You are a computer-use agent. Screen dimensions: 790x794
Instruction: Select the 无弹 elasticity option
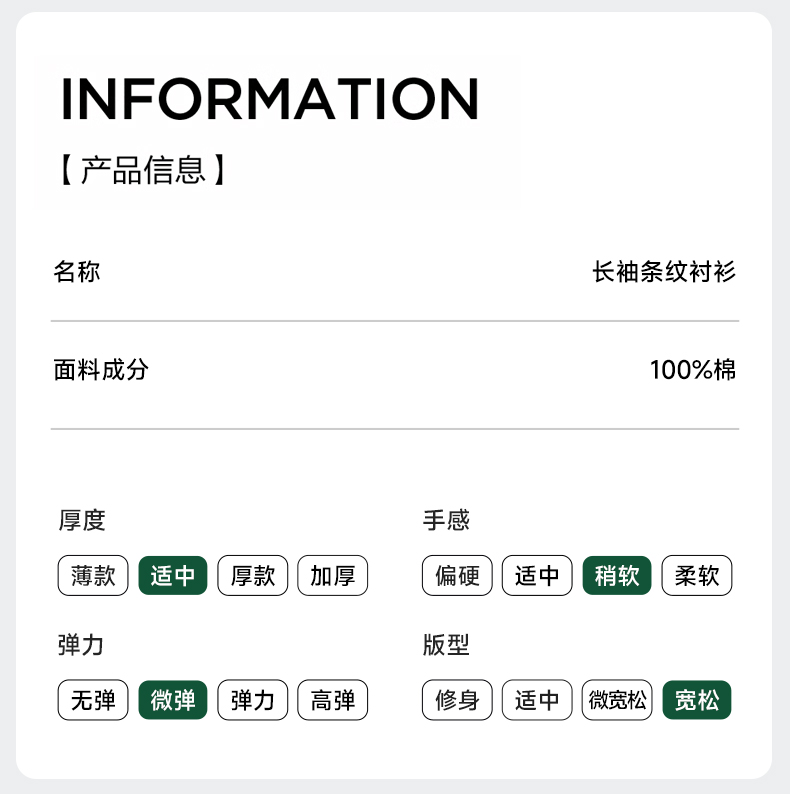[93, 700]
